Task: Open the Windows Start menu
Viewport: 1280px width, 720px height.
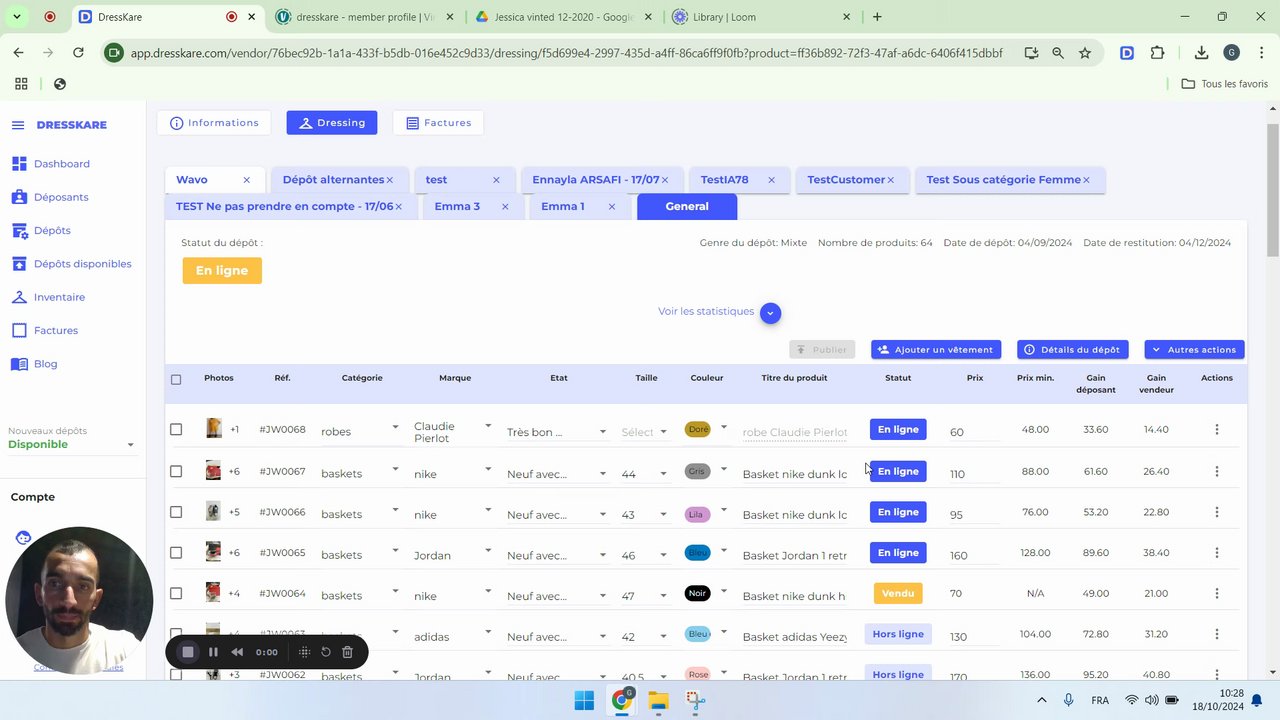Action: click(584, 700)
